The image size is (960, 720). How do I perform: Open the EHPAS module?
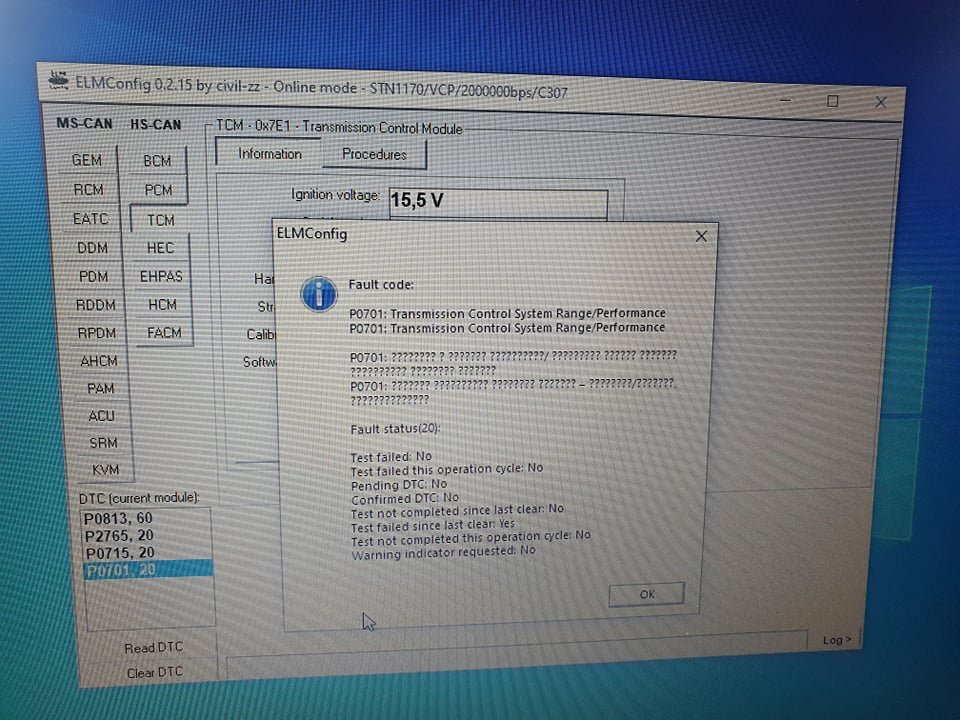[161, 275]
